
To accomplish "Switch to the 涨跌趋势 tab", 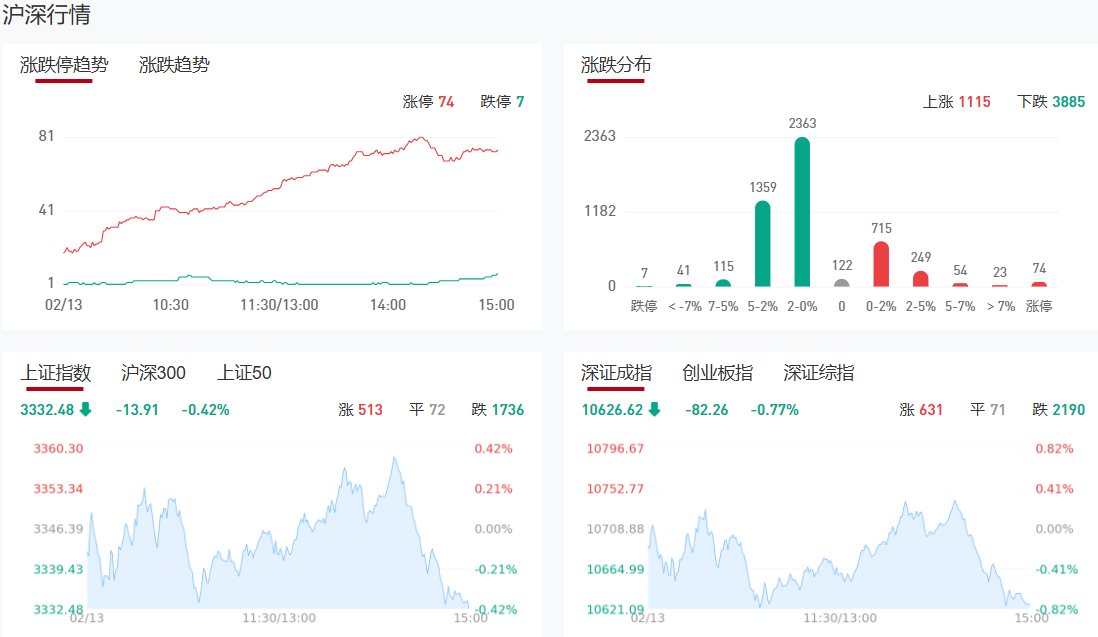I will click(x=174, y=66).
